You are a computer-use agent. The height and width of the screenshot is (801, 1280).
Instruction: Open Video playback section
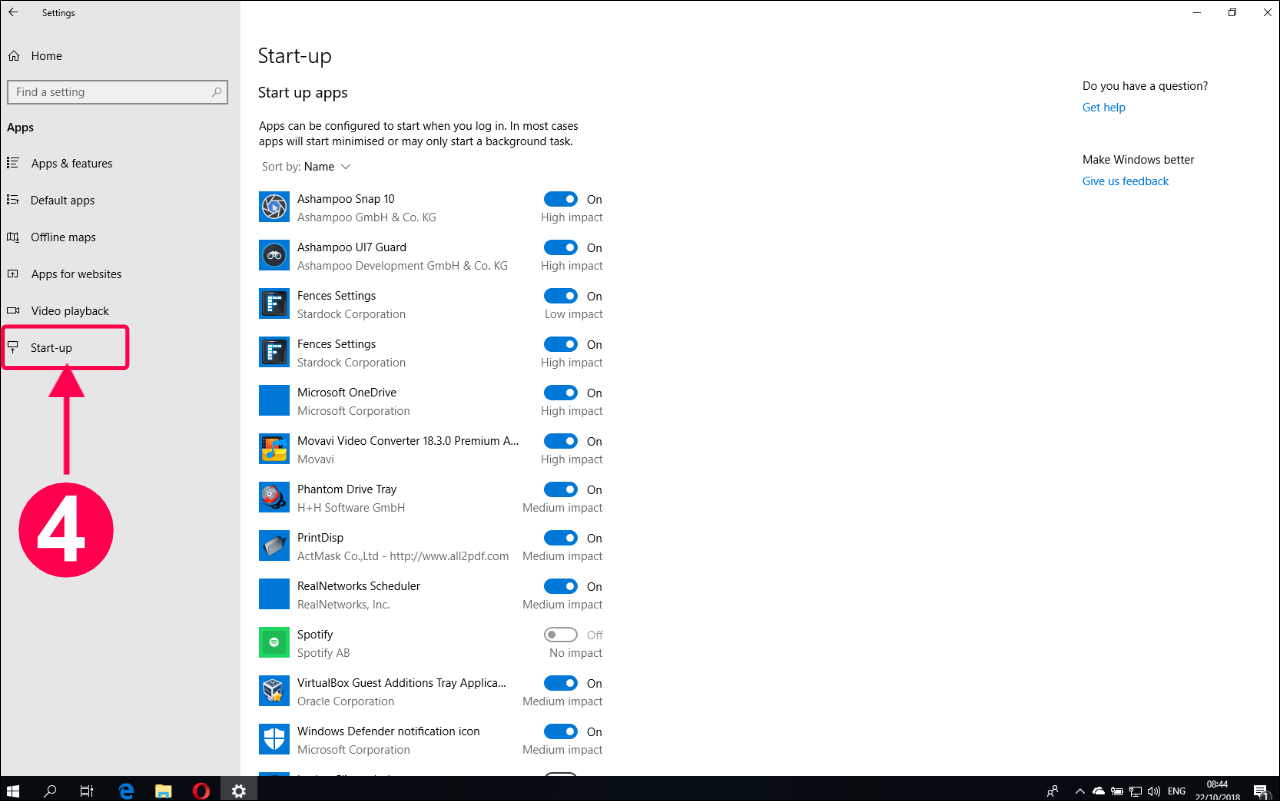(x=69, y=312)
